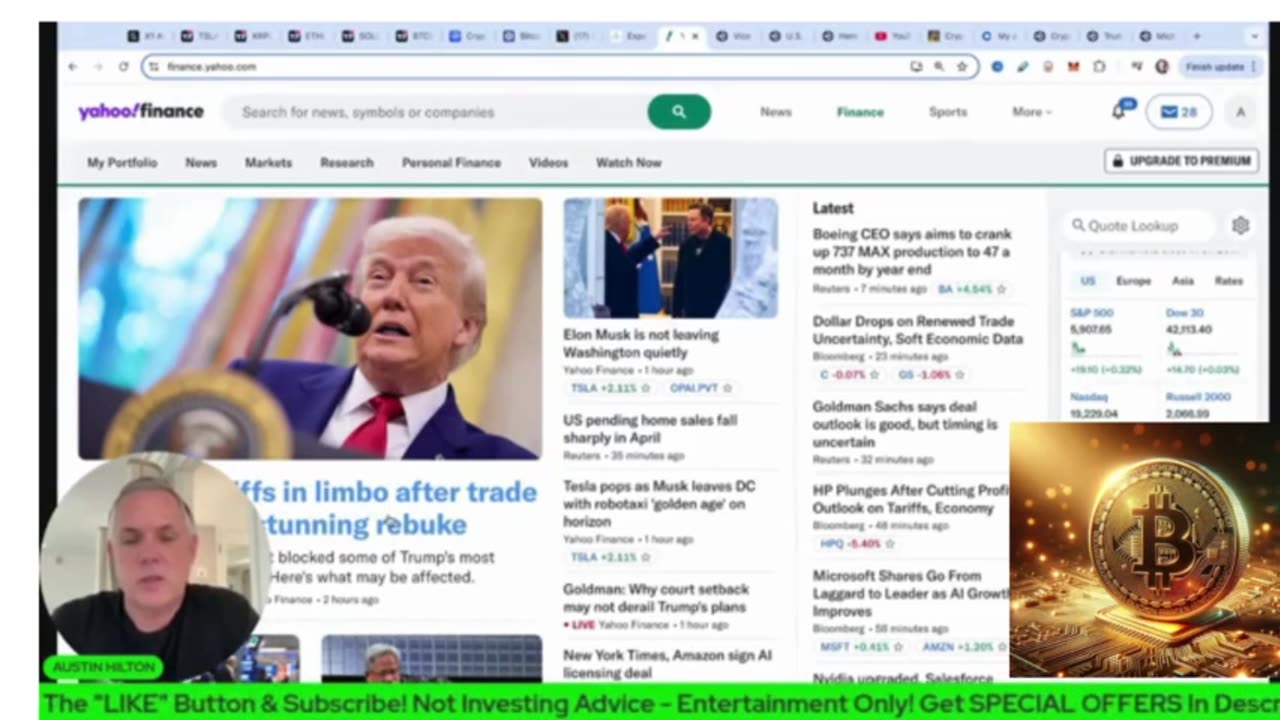Click the blue circle extension icon
Screen dimensions: 1280x720
click(997, 67)
